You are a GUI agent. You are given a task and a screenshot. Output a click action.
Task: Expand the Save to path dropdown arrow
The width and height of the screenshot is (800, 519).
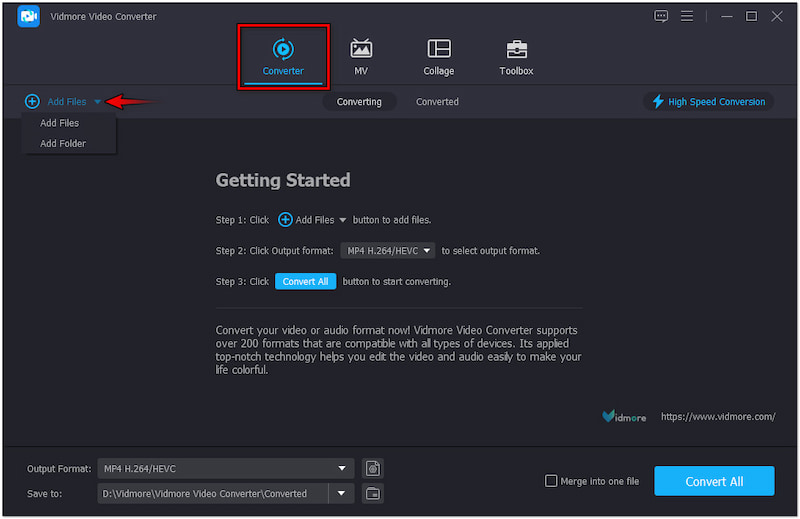click(x=344, y=493)
